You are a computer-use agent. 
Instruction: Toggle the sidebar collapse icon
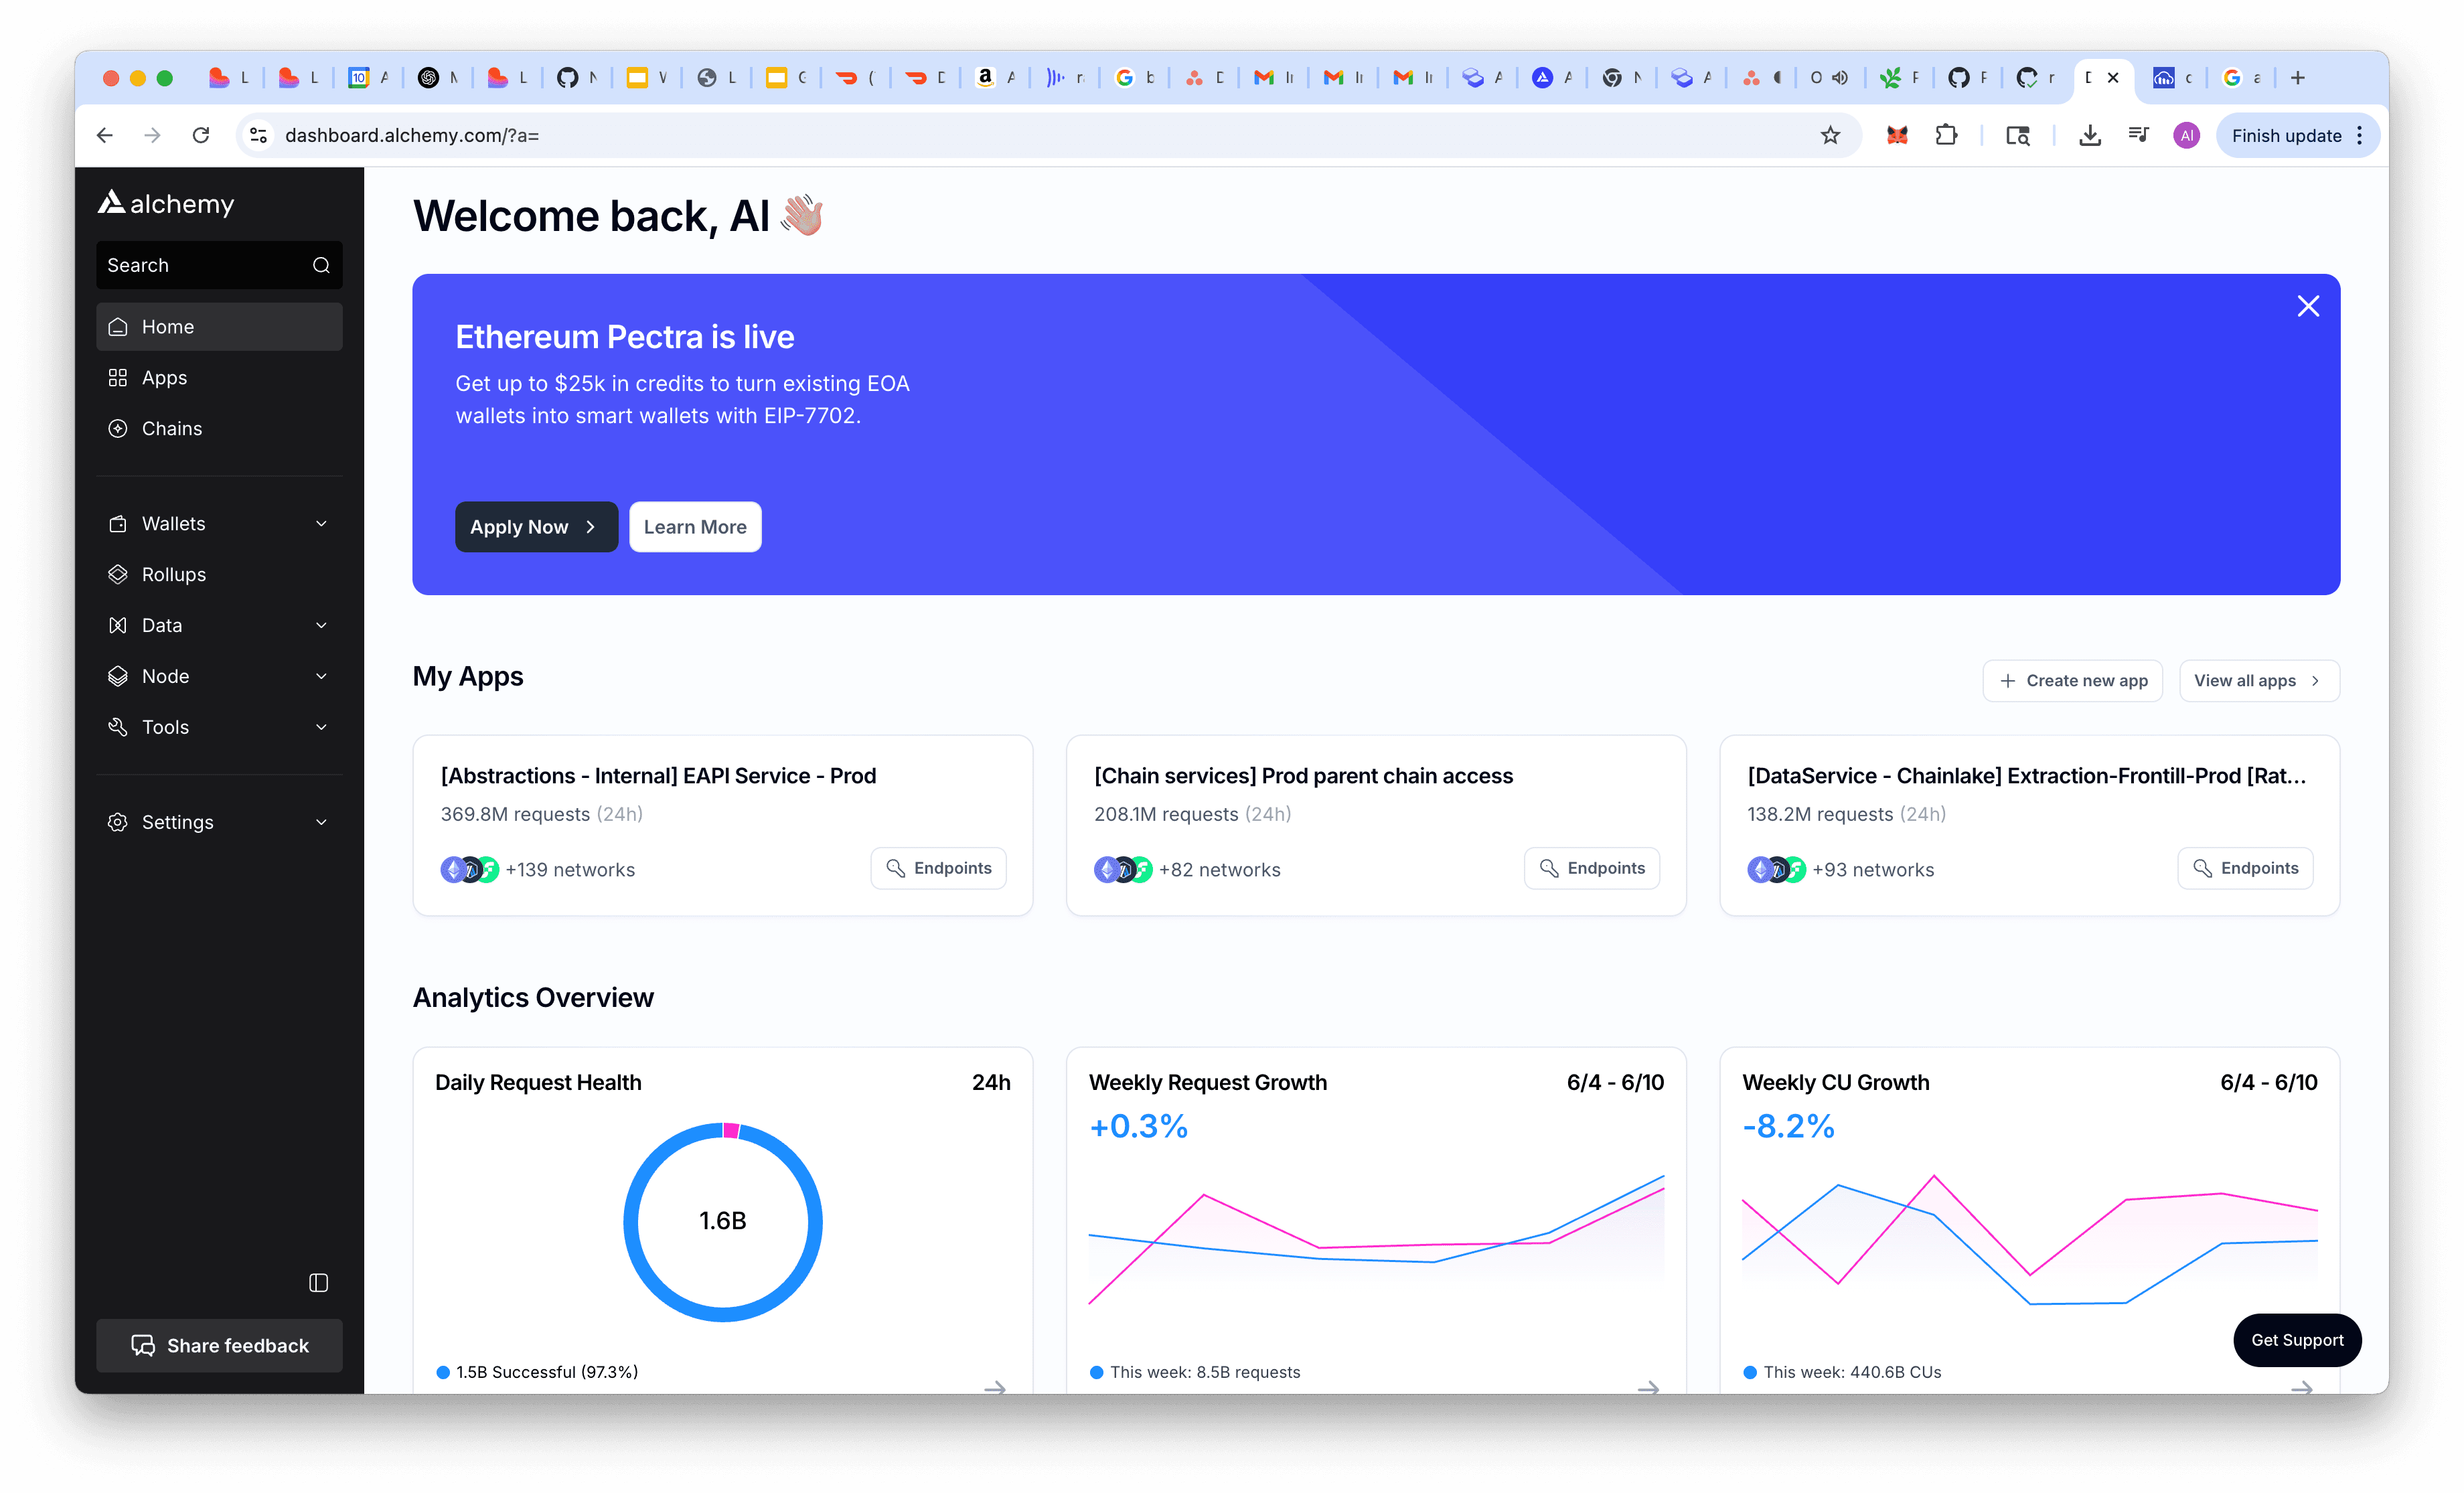[318, 1283]
